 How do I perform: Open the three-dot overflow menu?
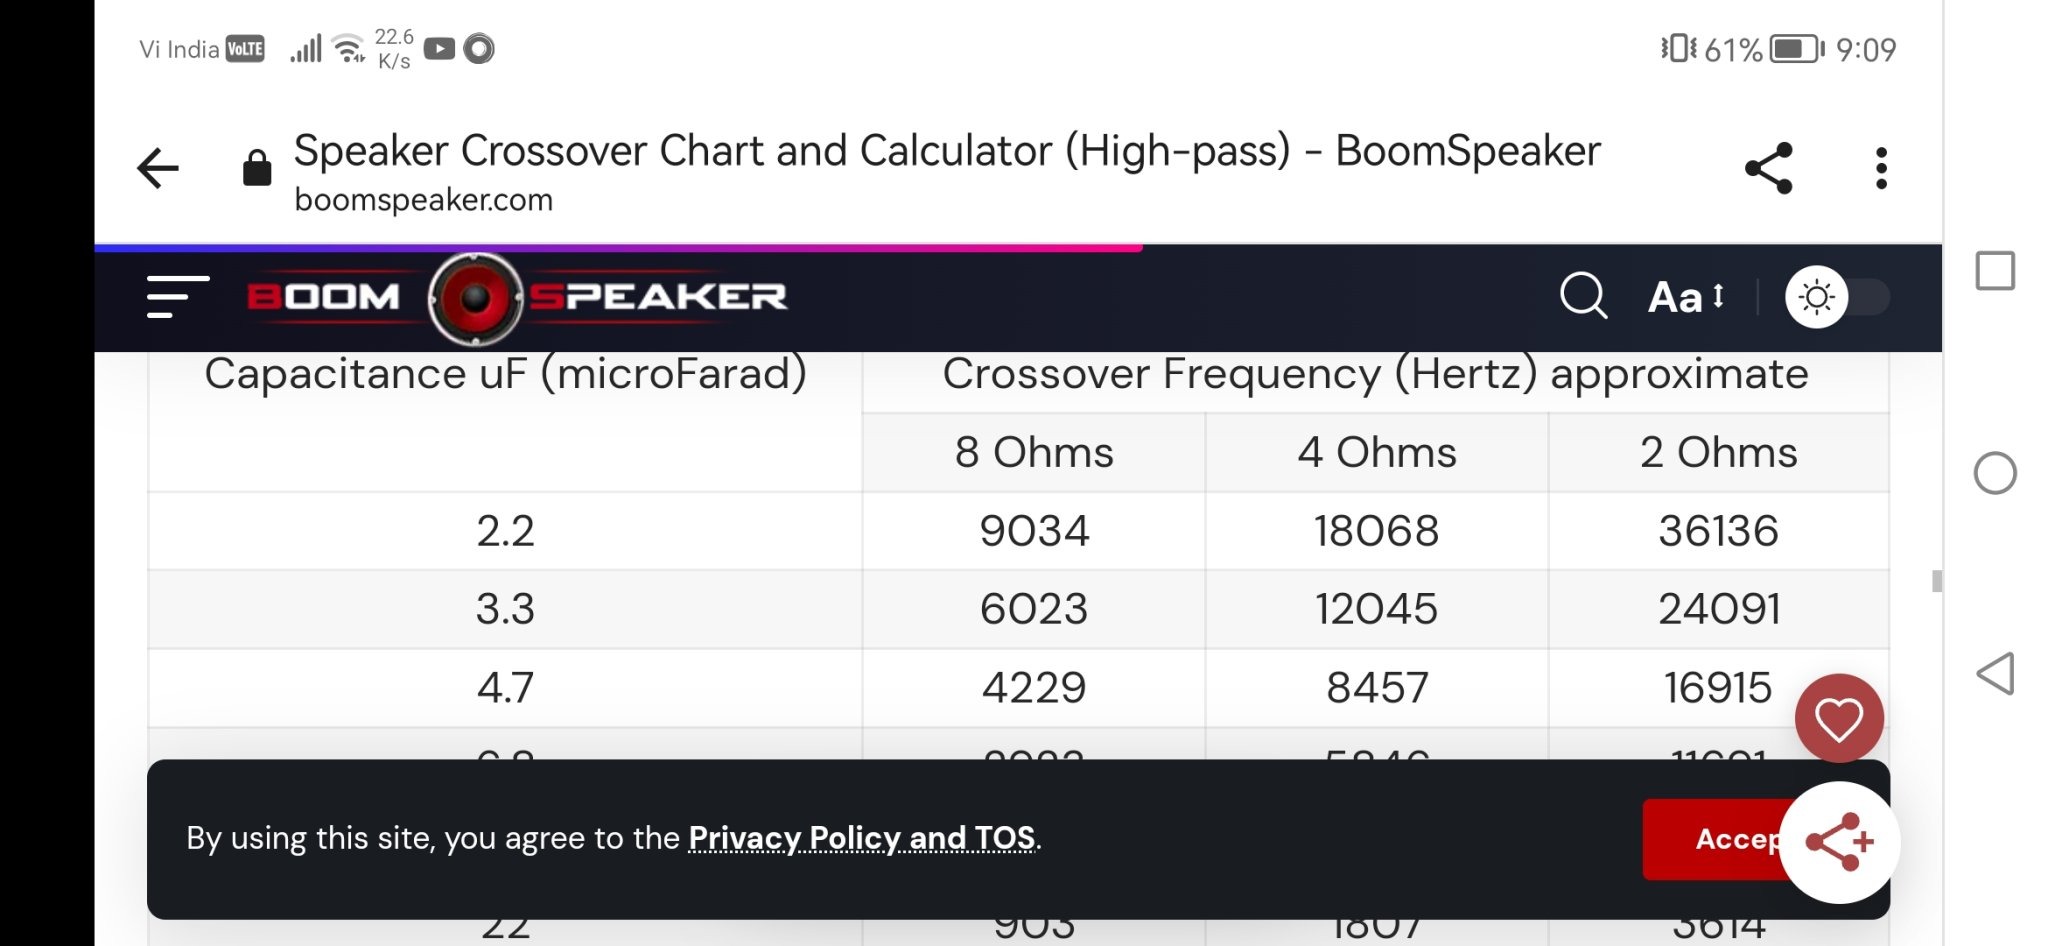pos(1881,168)
